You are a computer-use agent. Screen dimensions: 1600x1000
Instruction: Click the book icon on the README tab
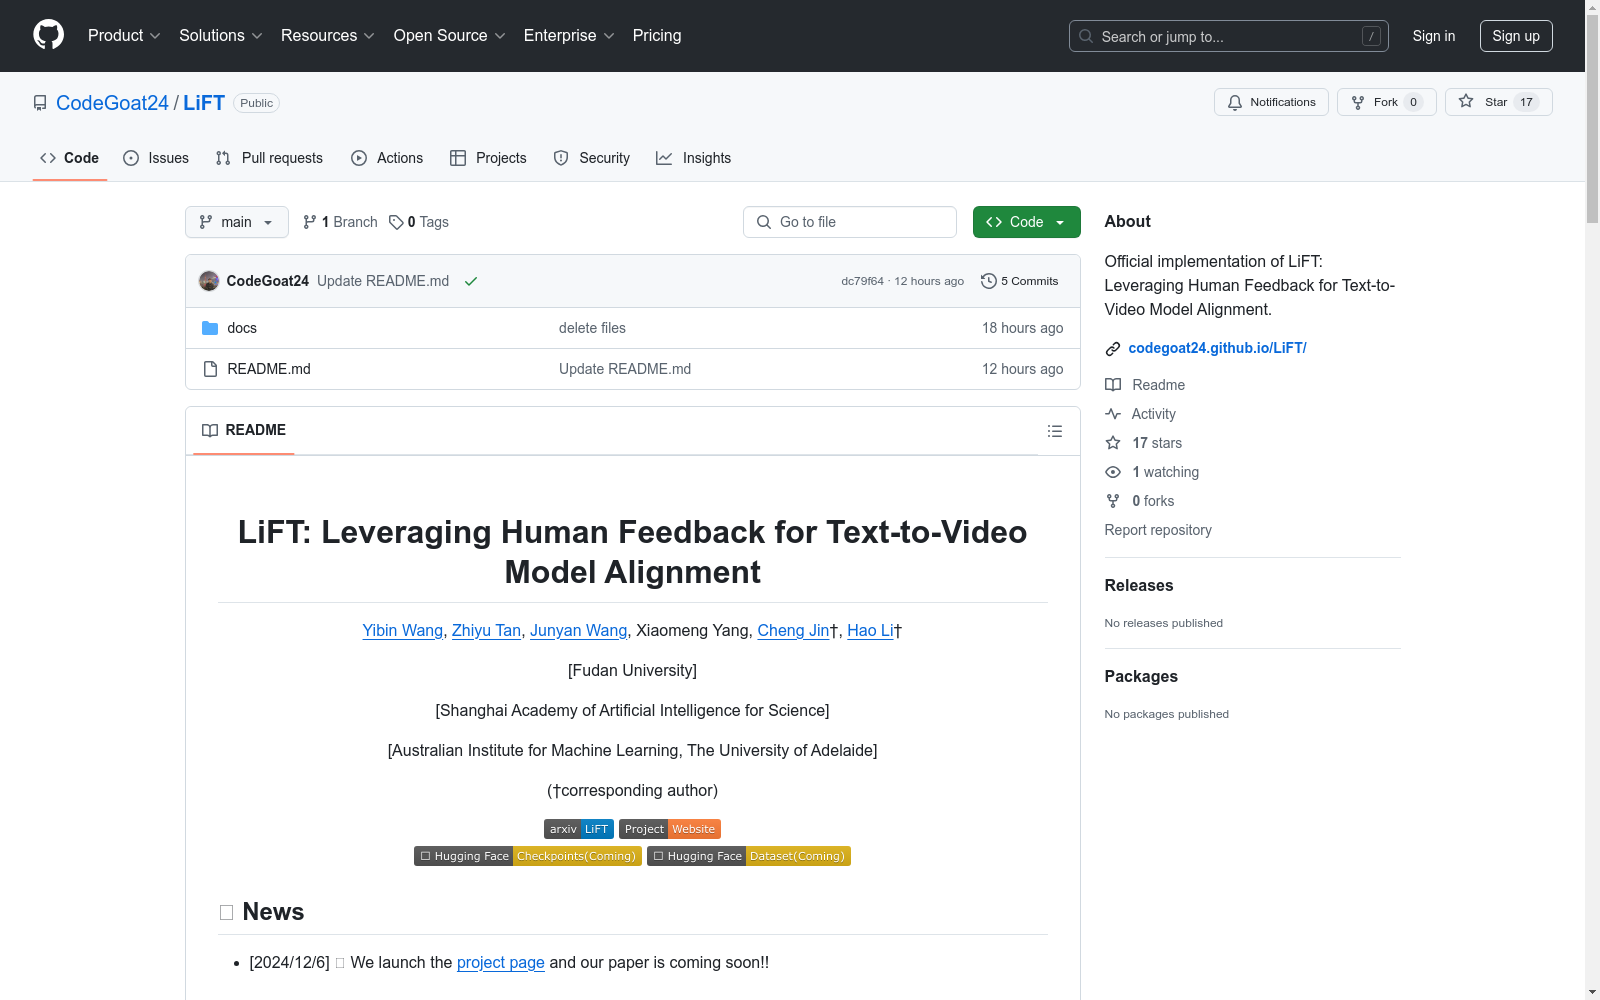click(210, 430)
